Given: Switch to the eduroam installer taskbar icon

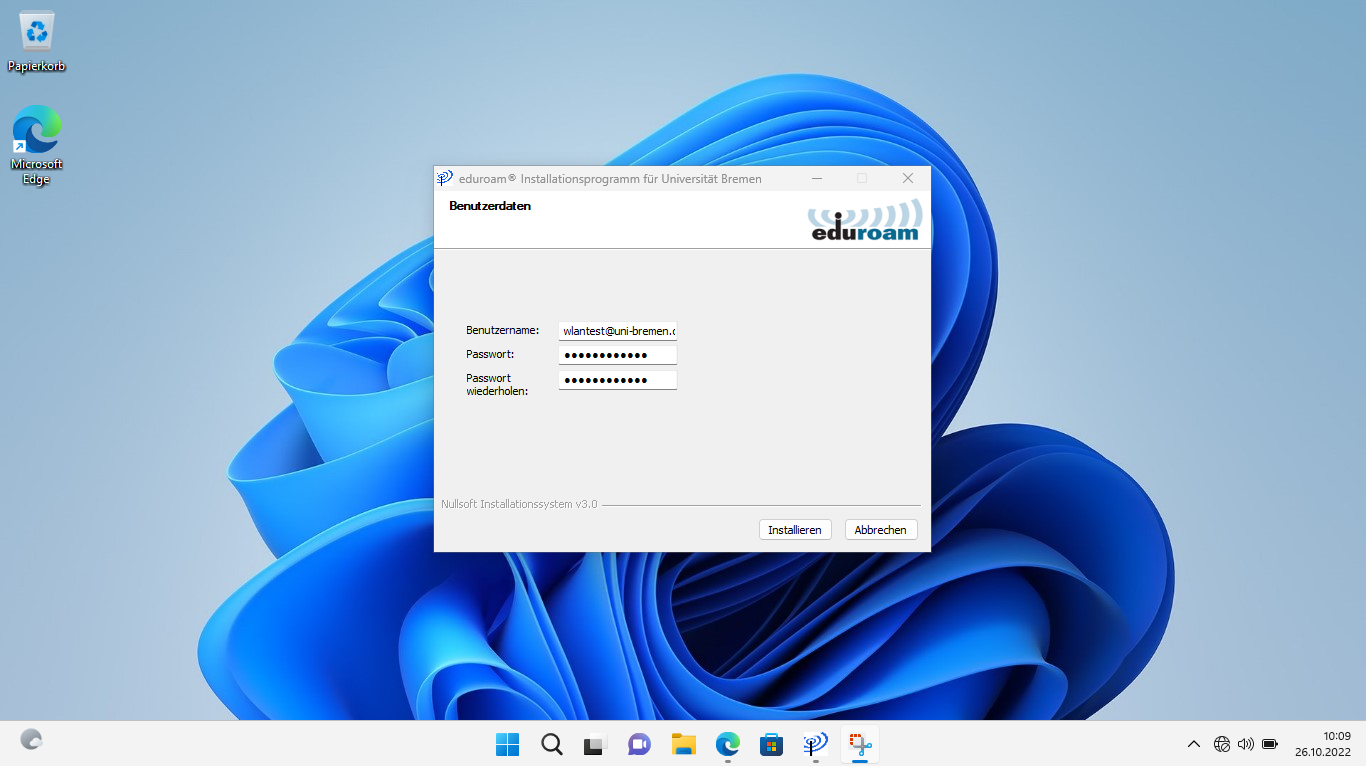Looking at the screenshot, I should pos(815,744).
